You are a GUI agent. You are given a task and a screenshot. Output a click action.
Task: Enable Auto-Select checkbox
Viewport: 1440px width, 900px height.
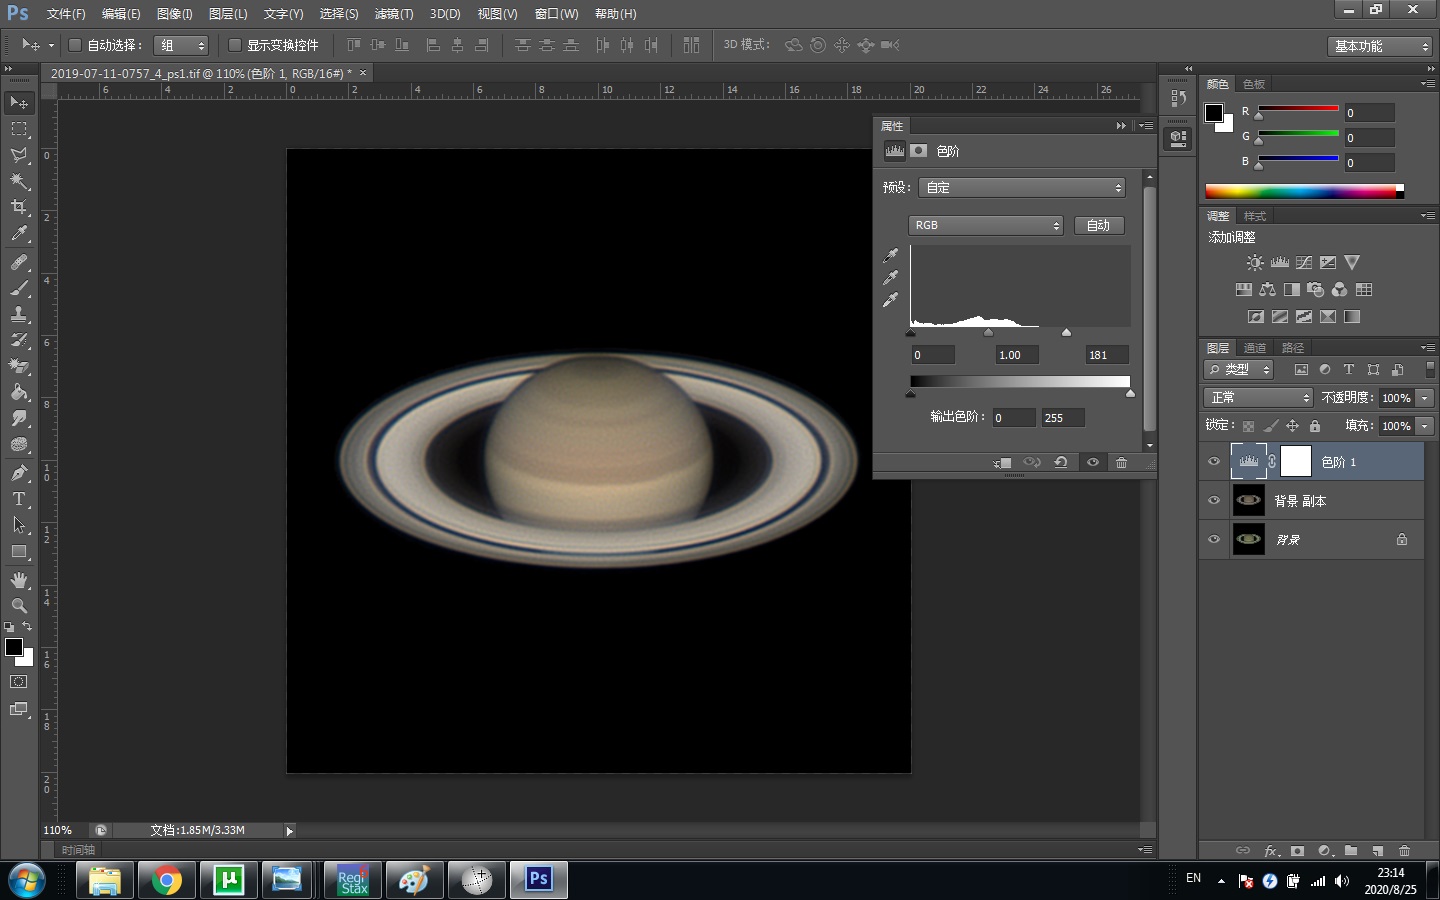[75, 45]
